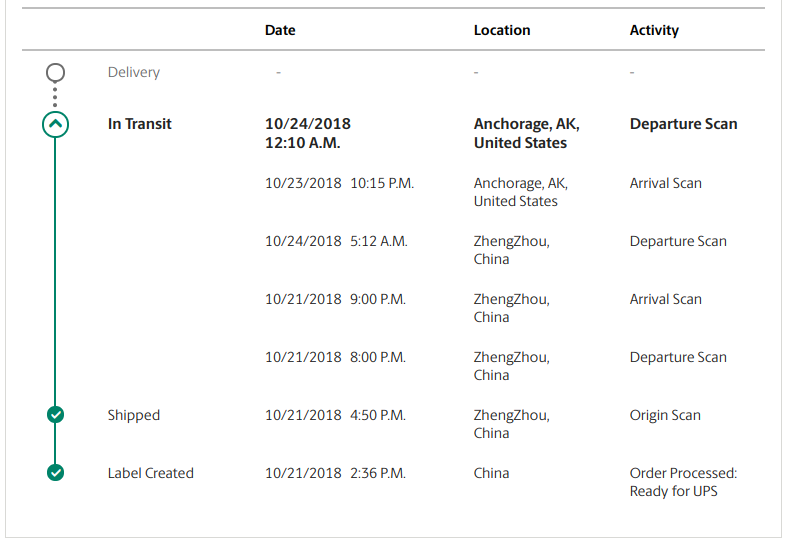Select the 10/24/2018 5:12 A.M. date entry
786x546 pixels.
click(336, 241)
